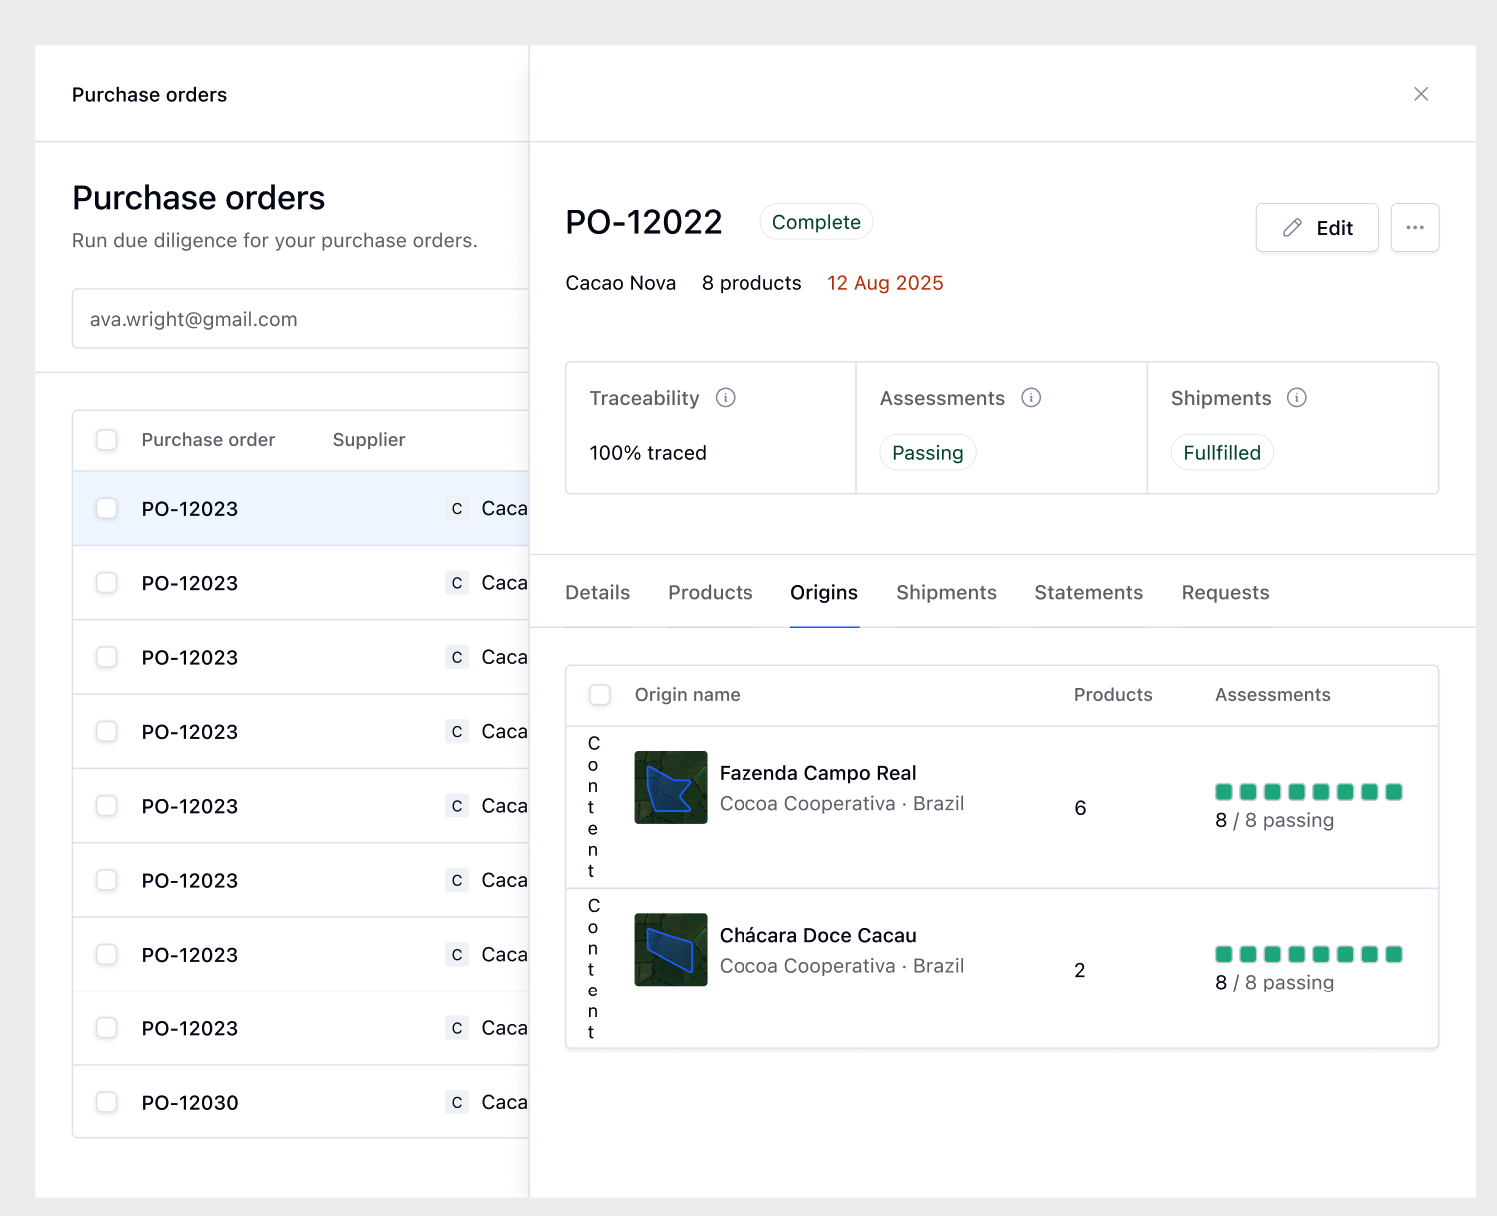Viewport: 1497px width, 1216px height.
Task: Click the Cacao Nova supplier name
Action: (621, 283)
